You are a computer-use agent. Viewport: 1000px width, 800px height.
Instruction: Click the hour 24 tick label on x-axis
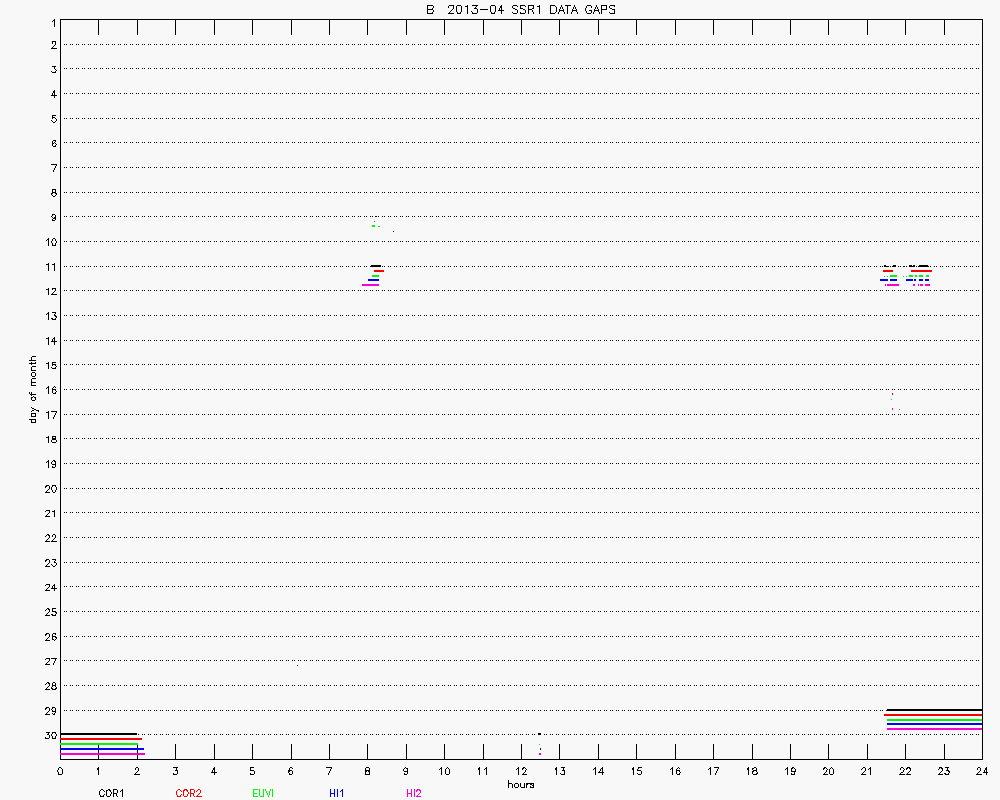pyautogui.click(x=982, y=771)
